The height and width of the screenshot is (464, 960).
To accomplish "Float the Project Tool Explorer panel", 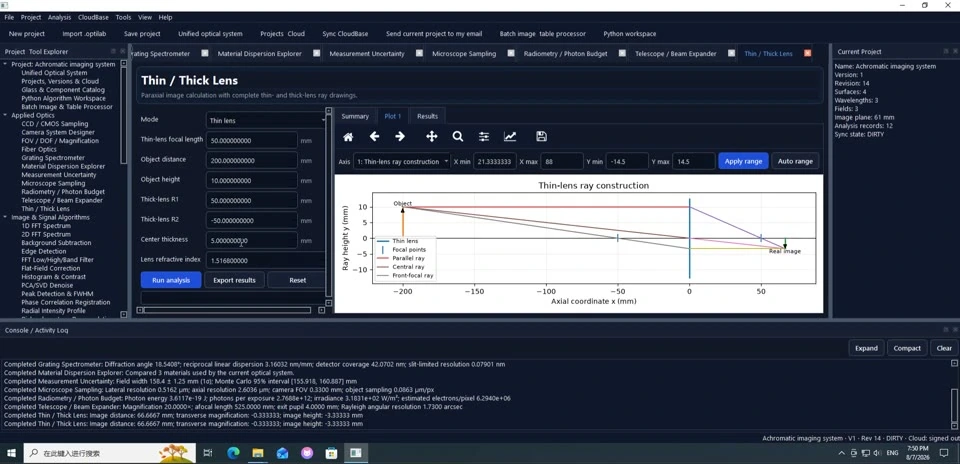I will pos(113,51).
